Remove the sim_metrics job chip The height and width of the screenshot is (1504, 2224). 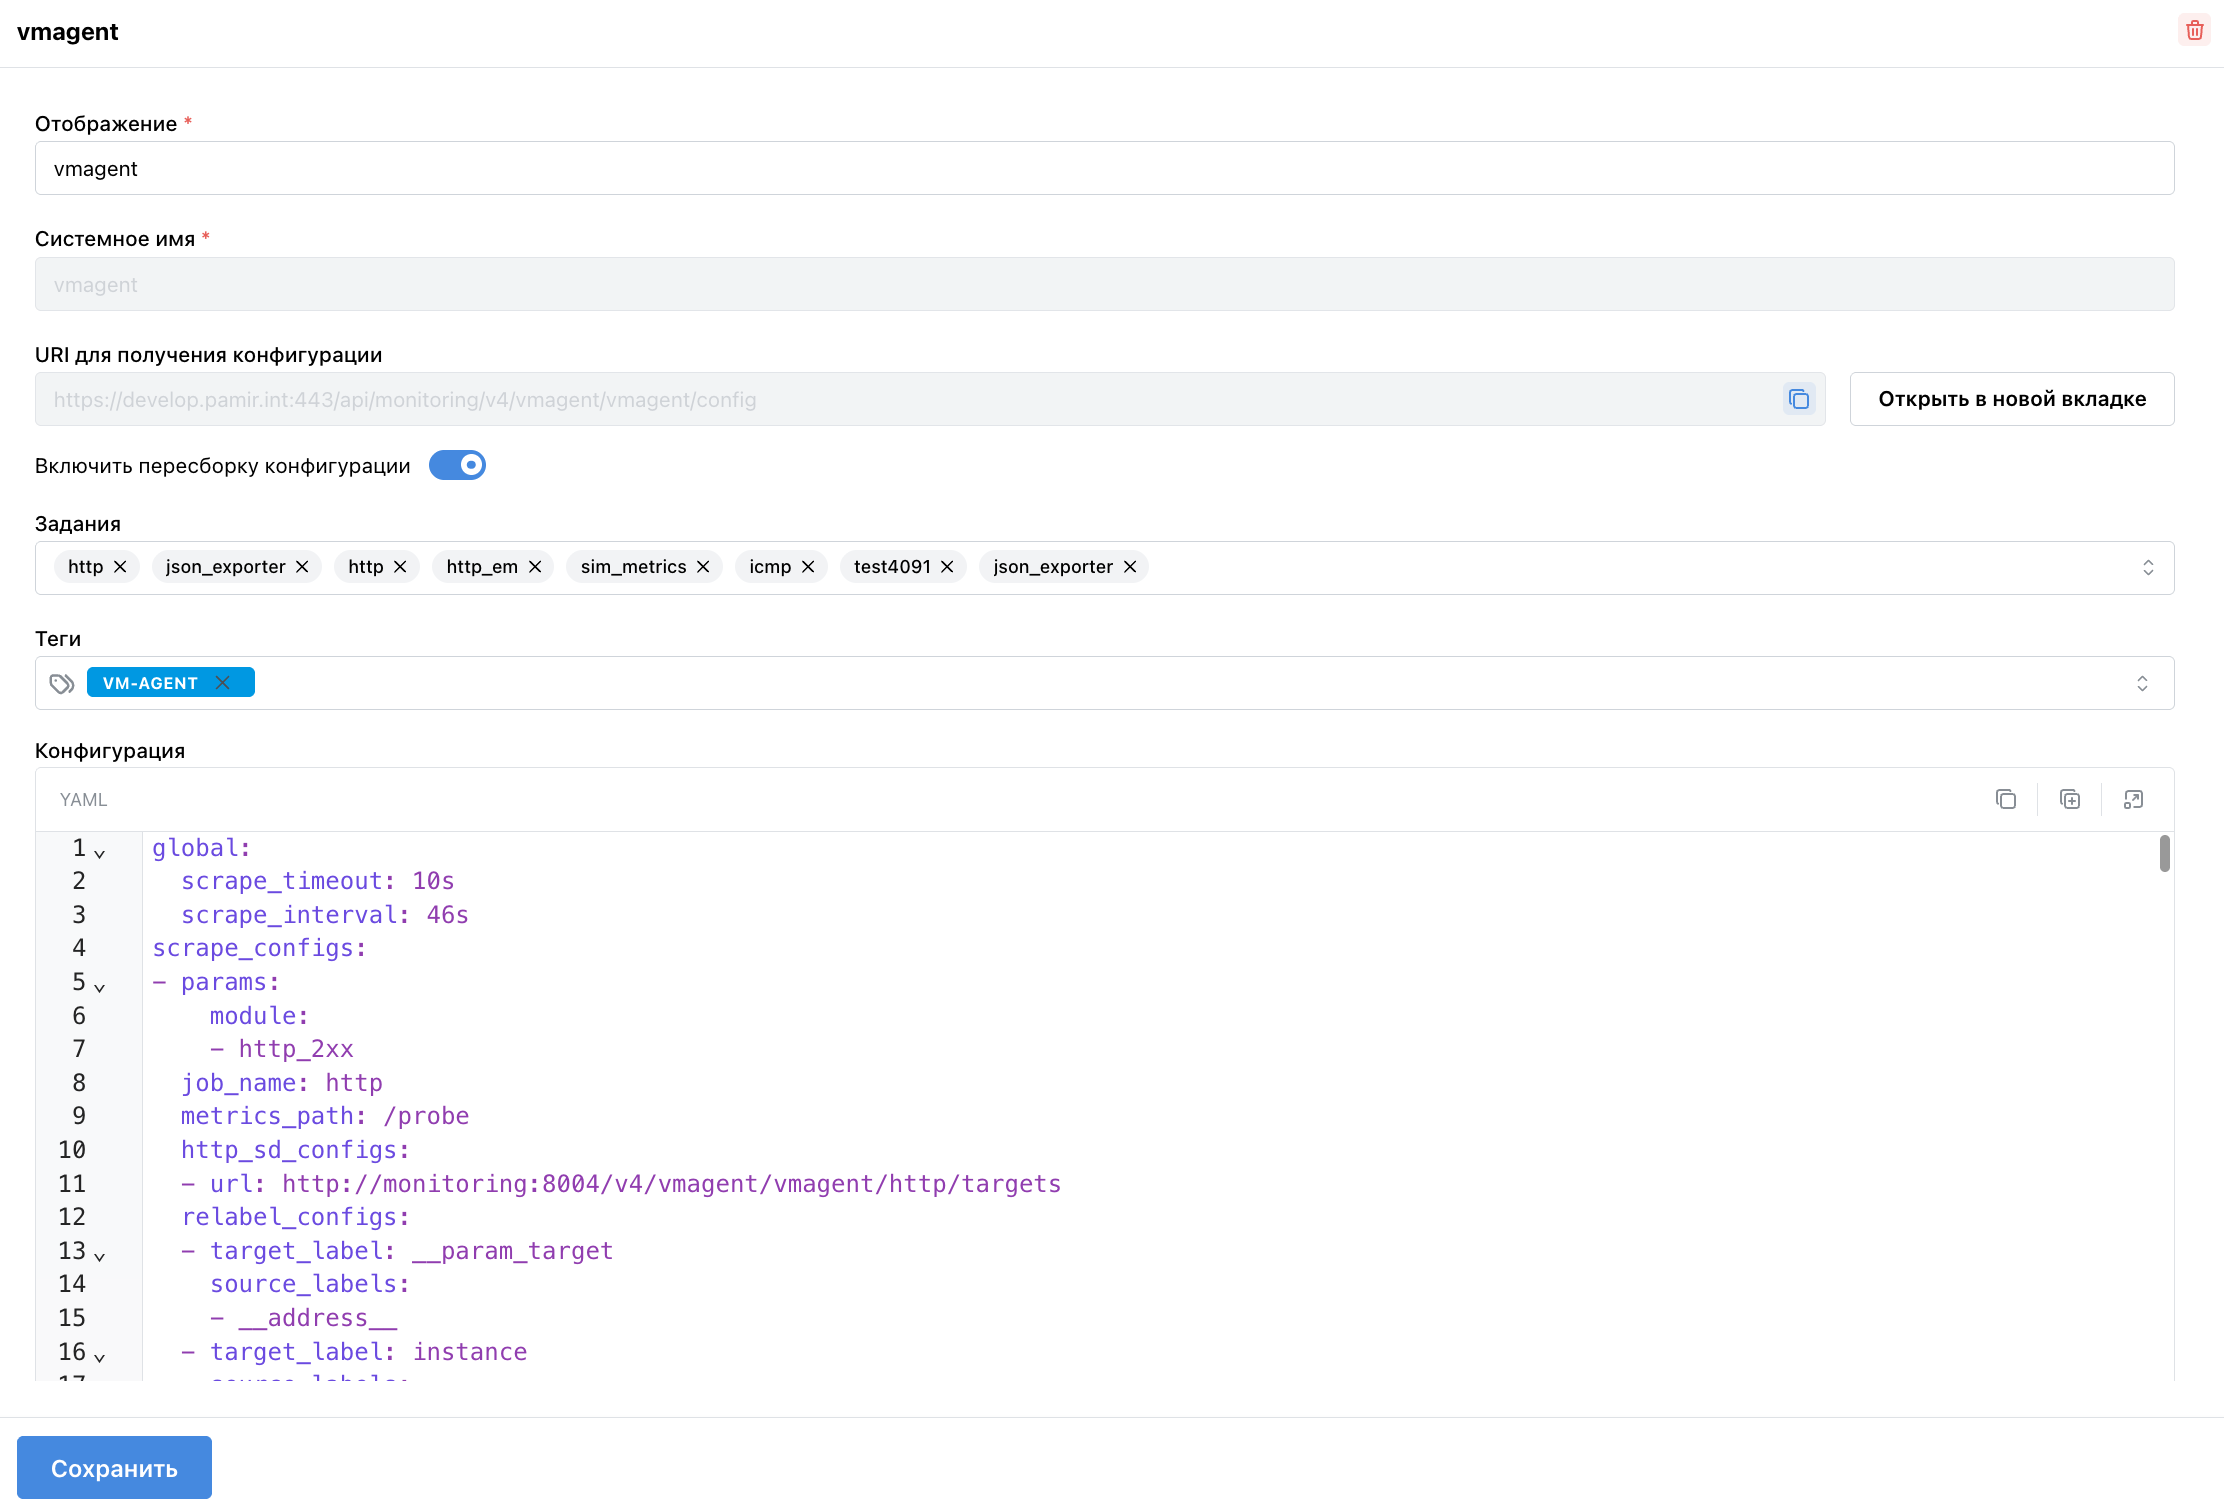click(703, 567)
